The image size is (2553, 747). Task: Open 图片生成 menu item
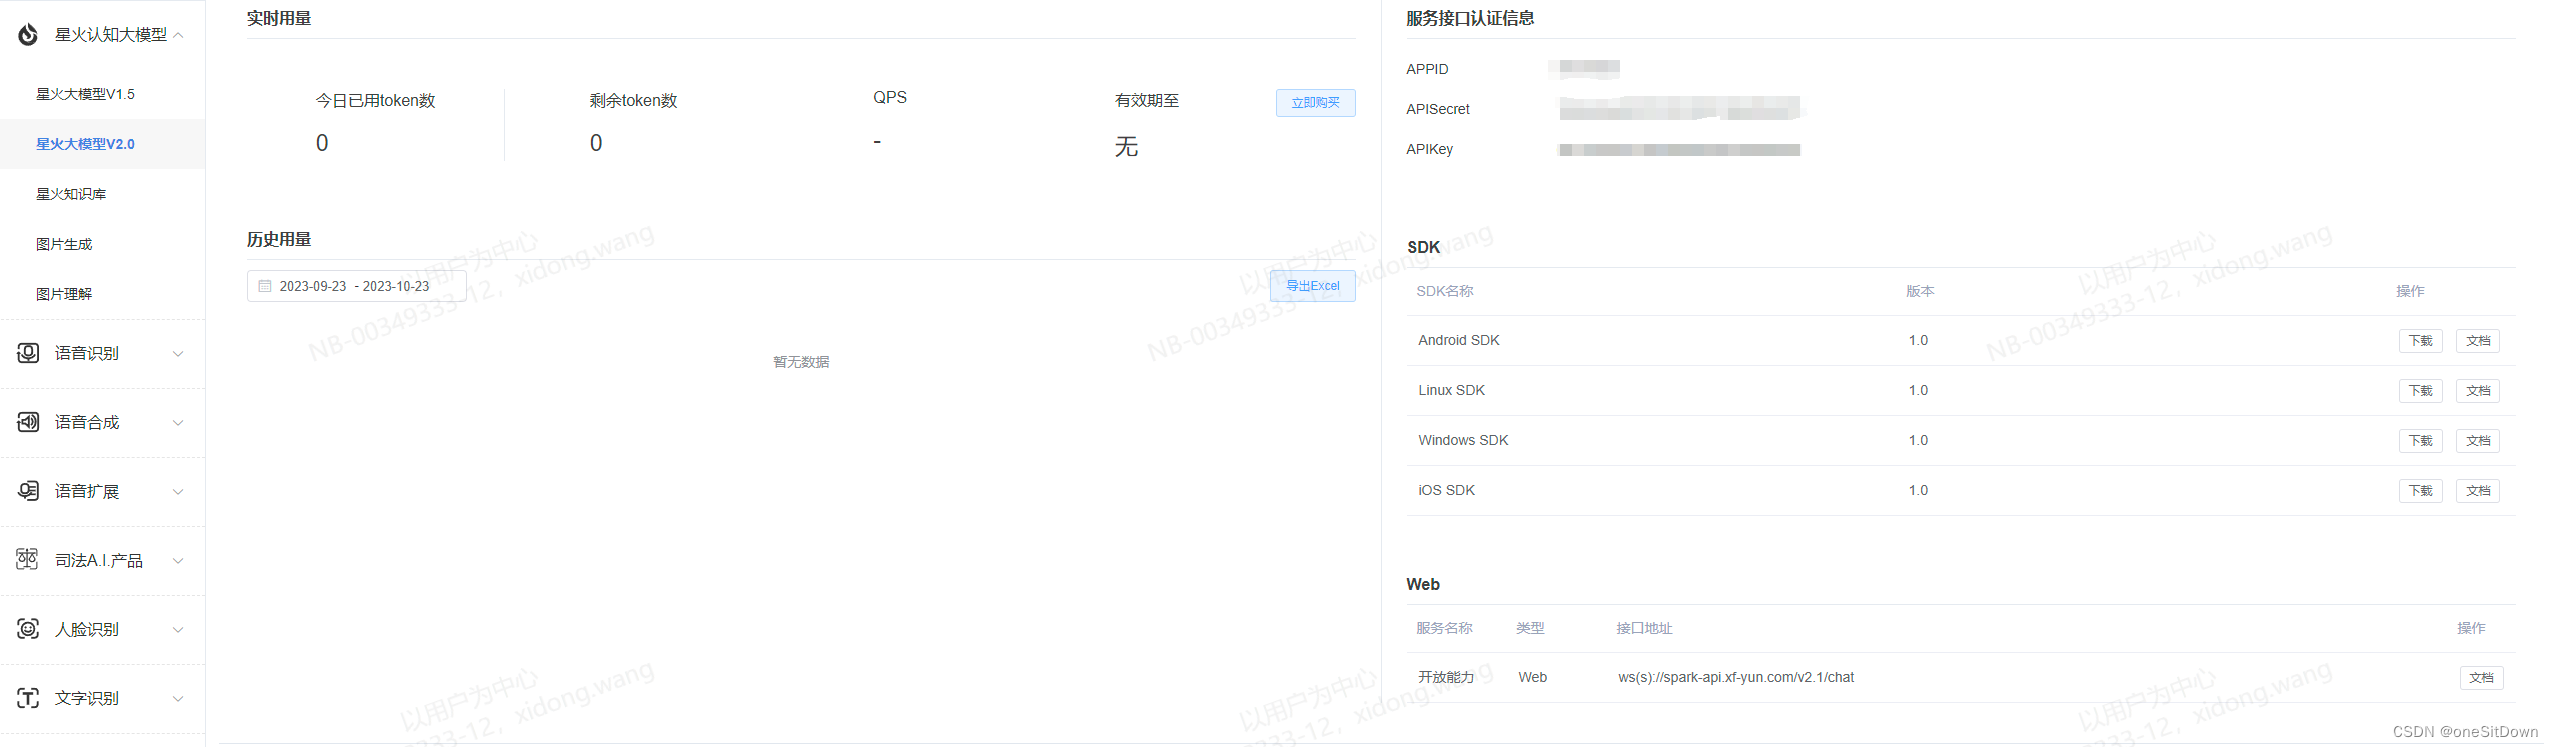point(102,244)
